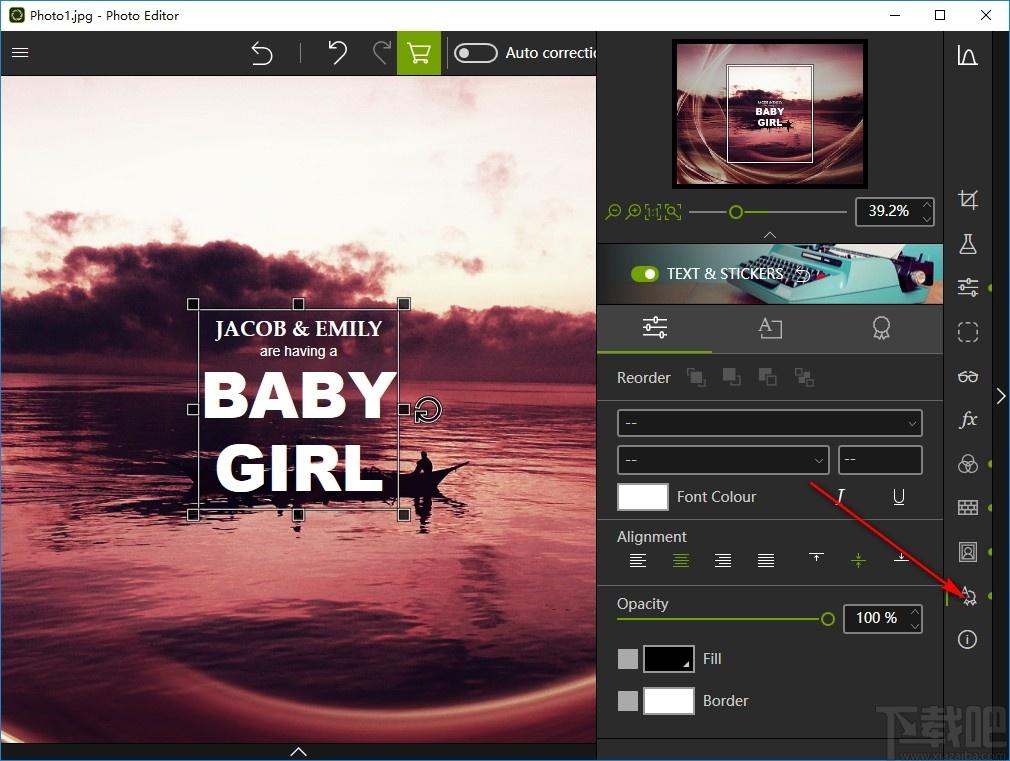Open the brick textures tool

[x=967, y=508]
